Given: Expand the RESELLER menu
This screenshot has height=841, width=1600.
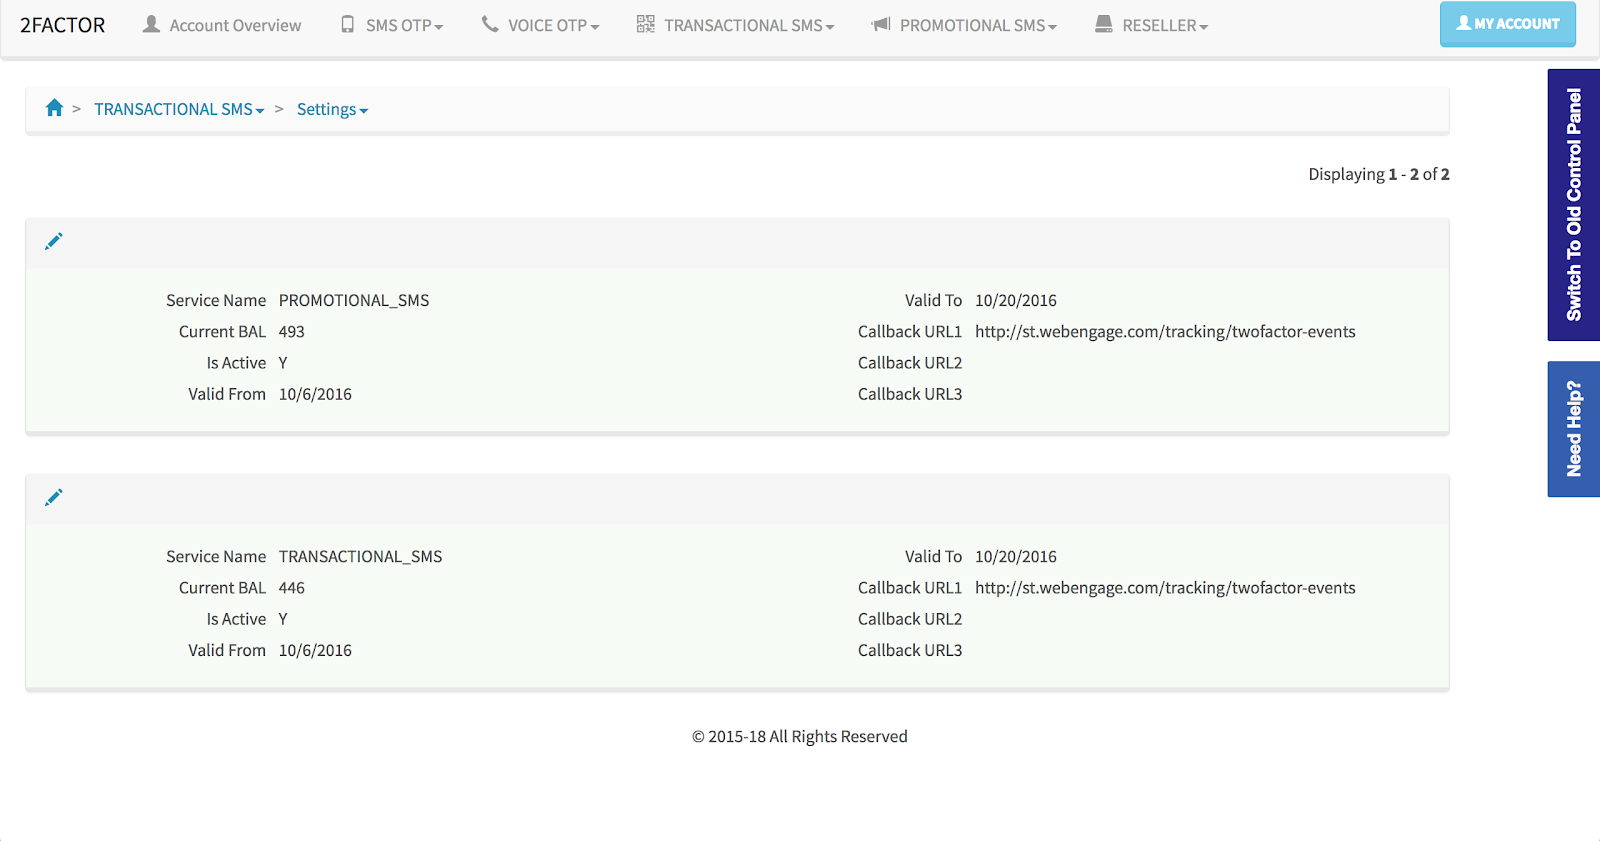Looking at the screenshot, I should pos(1152,25).
